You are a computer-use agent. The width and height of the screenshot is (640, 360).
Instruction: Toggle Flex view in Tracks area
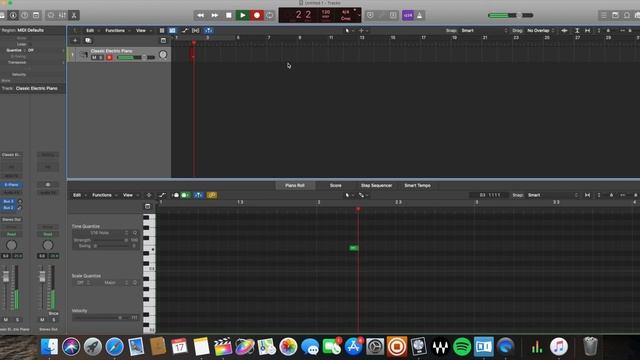click(x=196, y=31)
